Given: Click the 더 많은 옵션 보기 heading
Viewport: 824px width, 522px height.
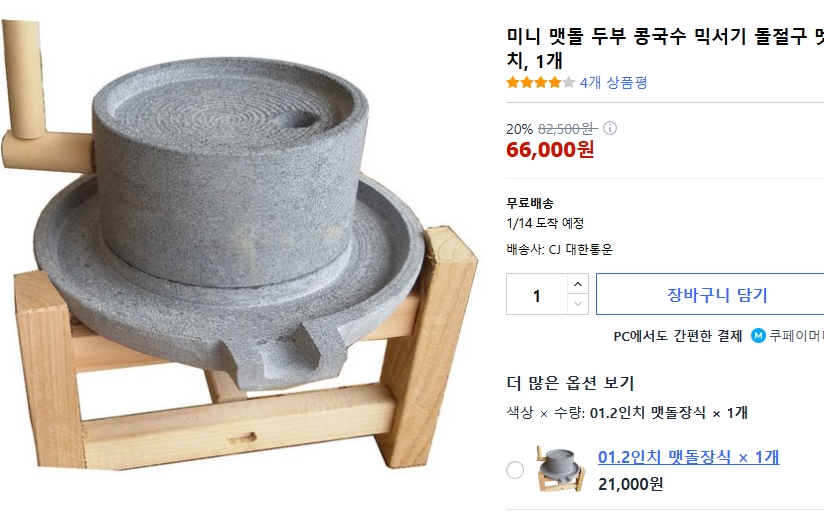Looking at the screenshot, I should (x=570, y=383).
